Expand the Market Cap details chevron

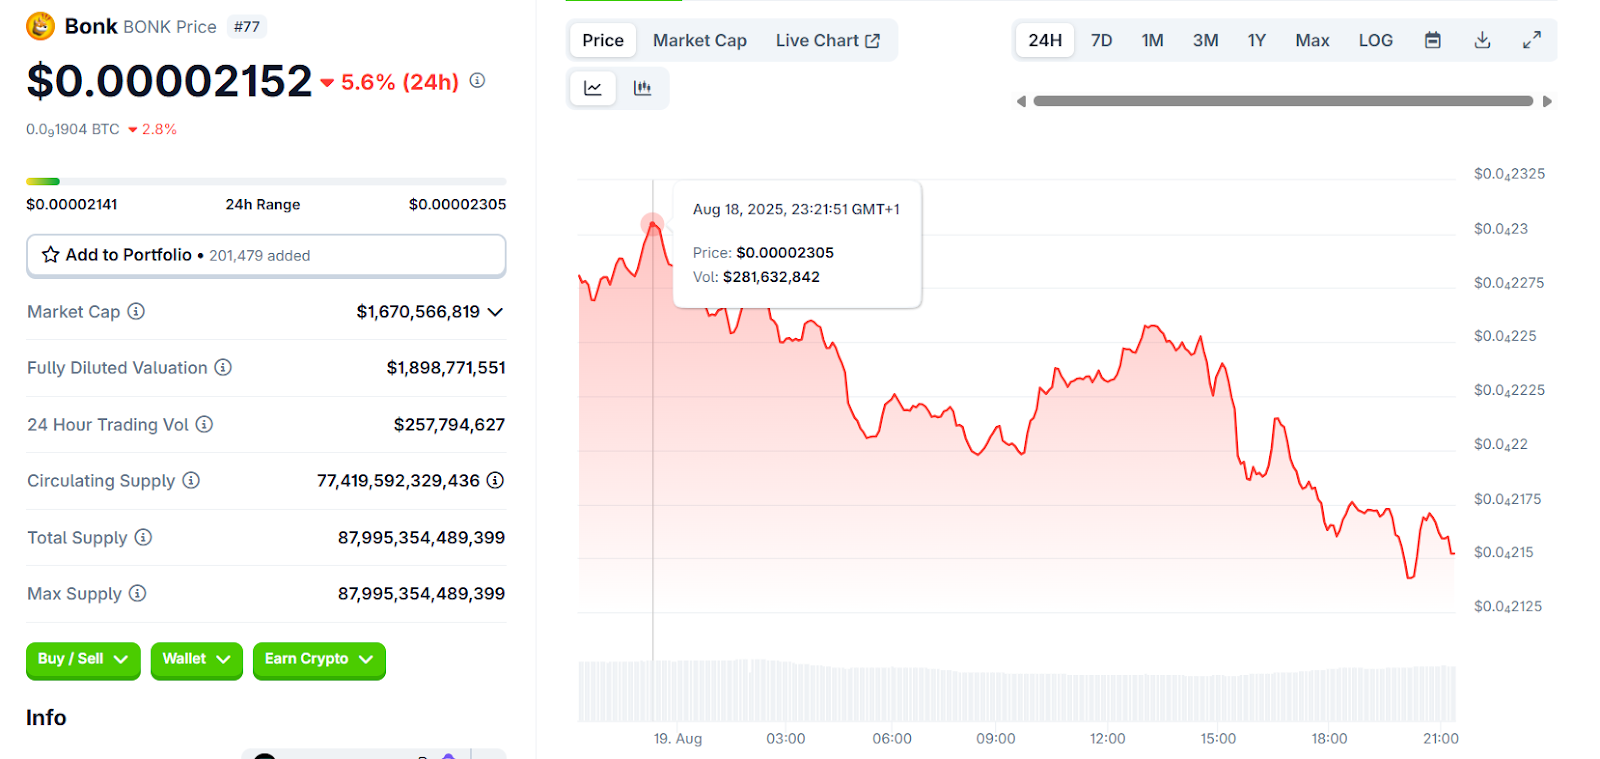[x=495, y=312]
